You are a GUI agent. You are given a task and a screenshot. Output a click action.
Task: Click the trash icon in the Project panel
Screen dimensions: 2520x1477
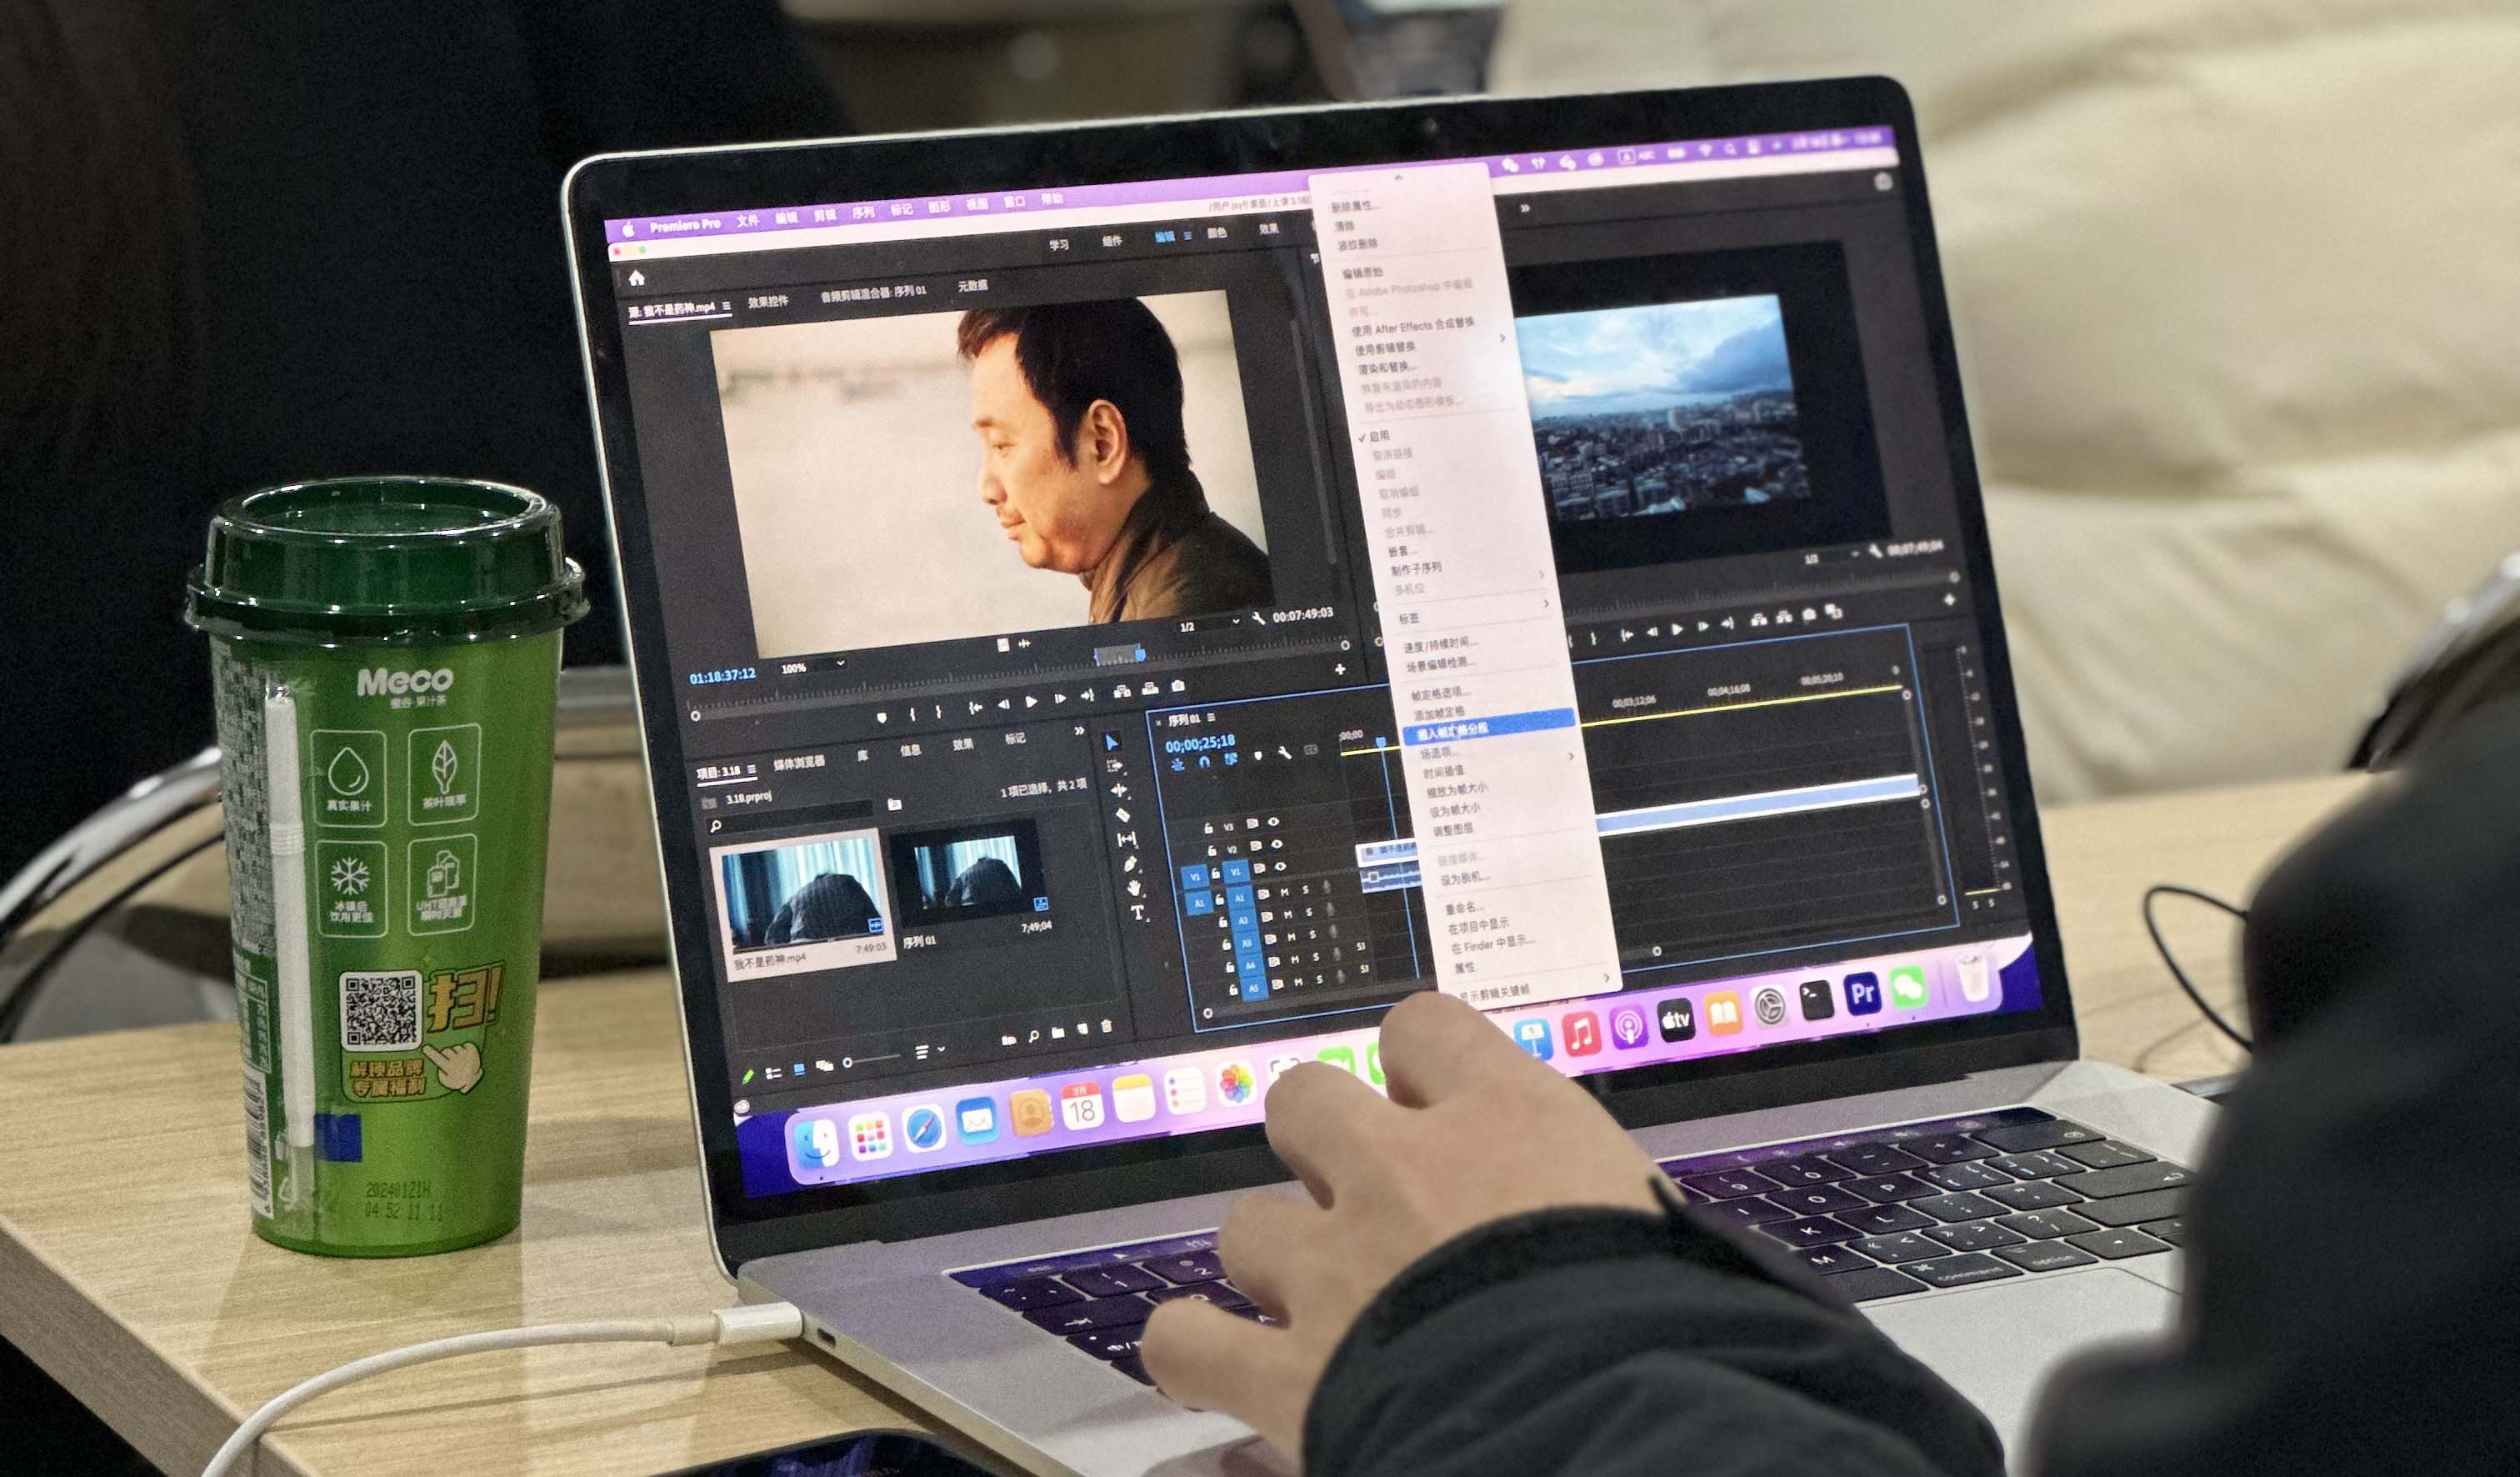(1106, 1026)
